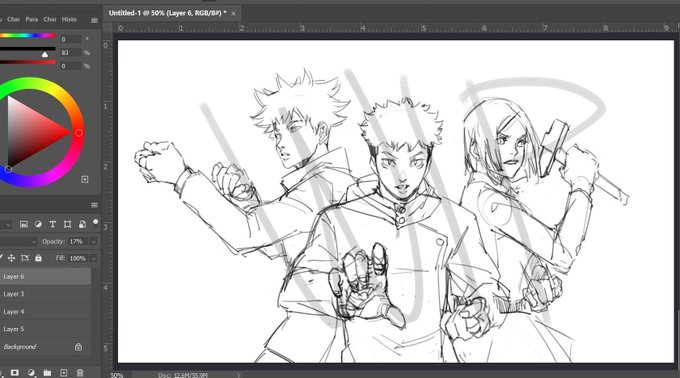Switch to the Para panel tab
Viewport: 680px width, 378px height.
pyautogui.click(x=32, y=20)
